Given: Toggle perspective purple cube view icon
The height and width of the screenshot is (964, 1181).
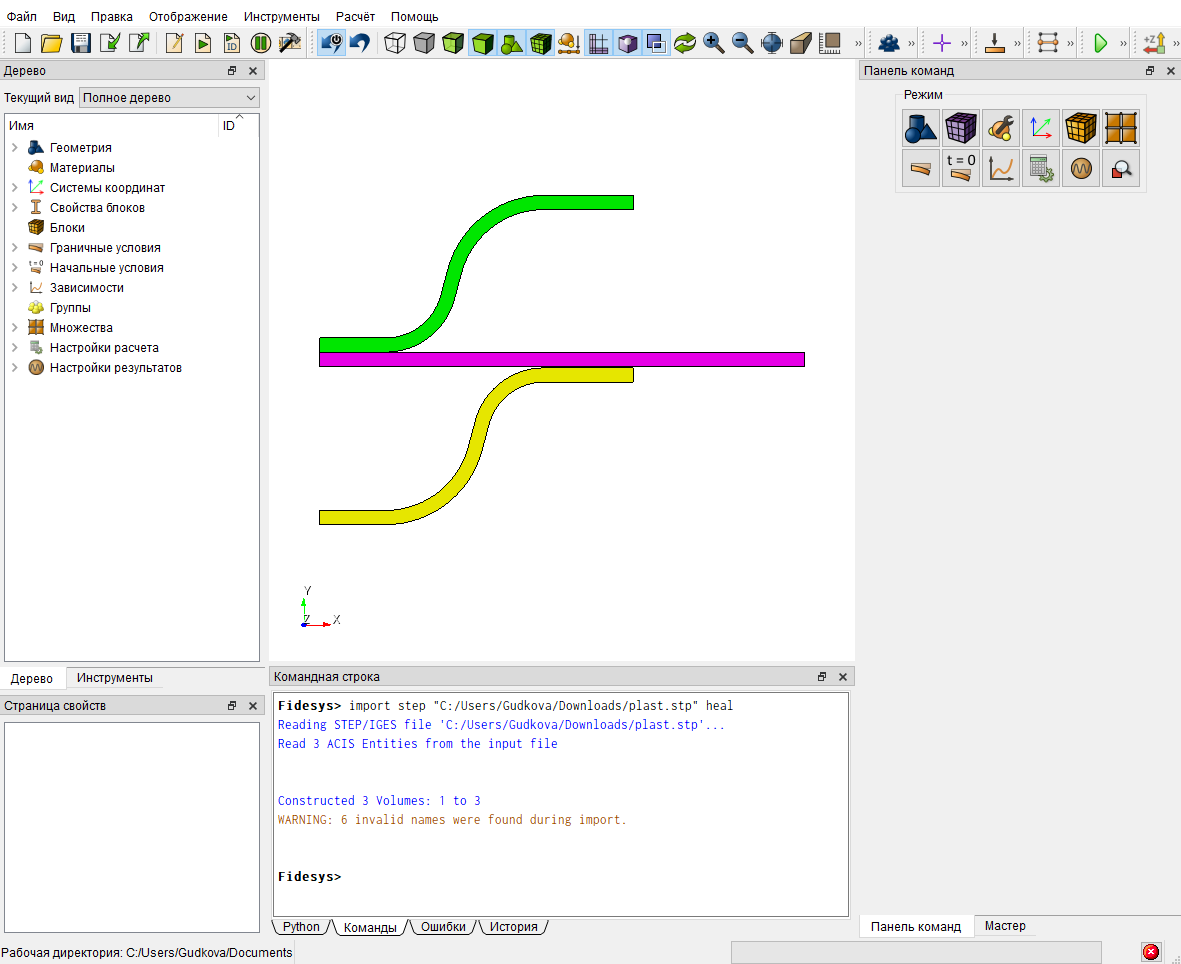Looking at the screenshot, I should pos(627,43).
